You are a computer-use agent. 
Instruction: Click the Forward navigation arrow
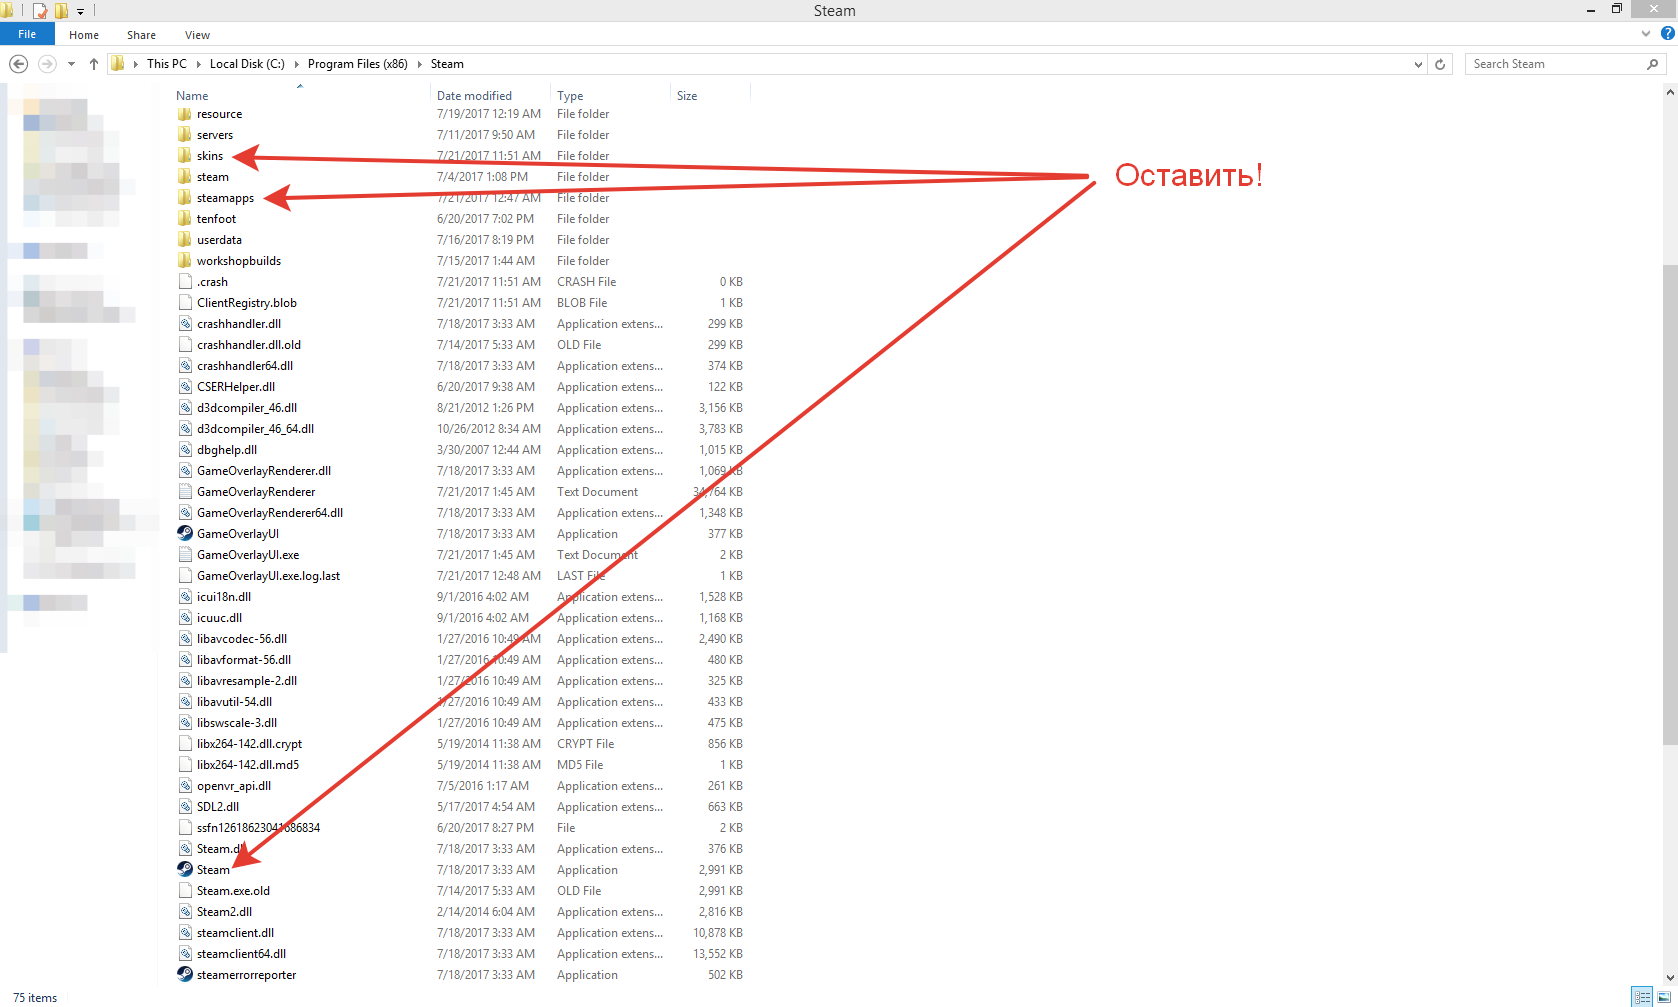tap(47, 64)
